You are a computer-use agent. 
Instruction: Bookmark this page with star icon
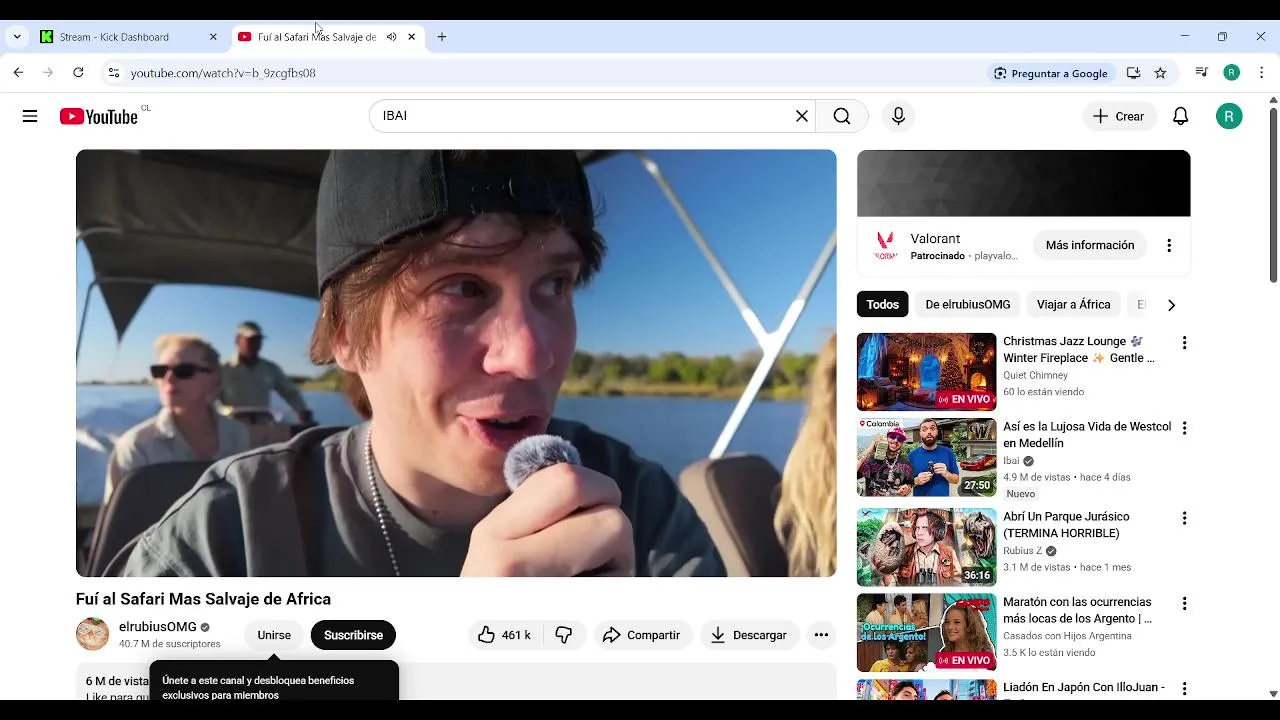(1160, 73)
